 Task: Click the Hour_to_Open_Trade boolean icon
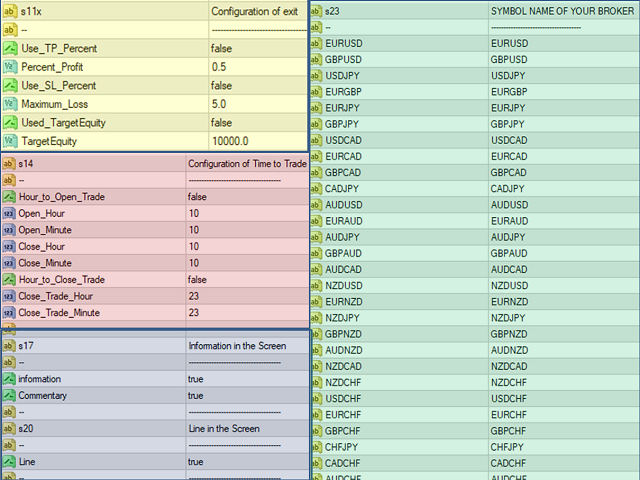9,197
